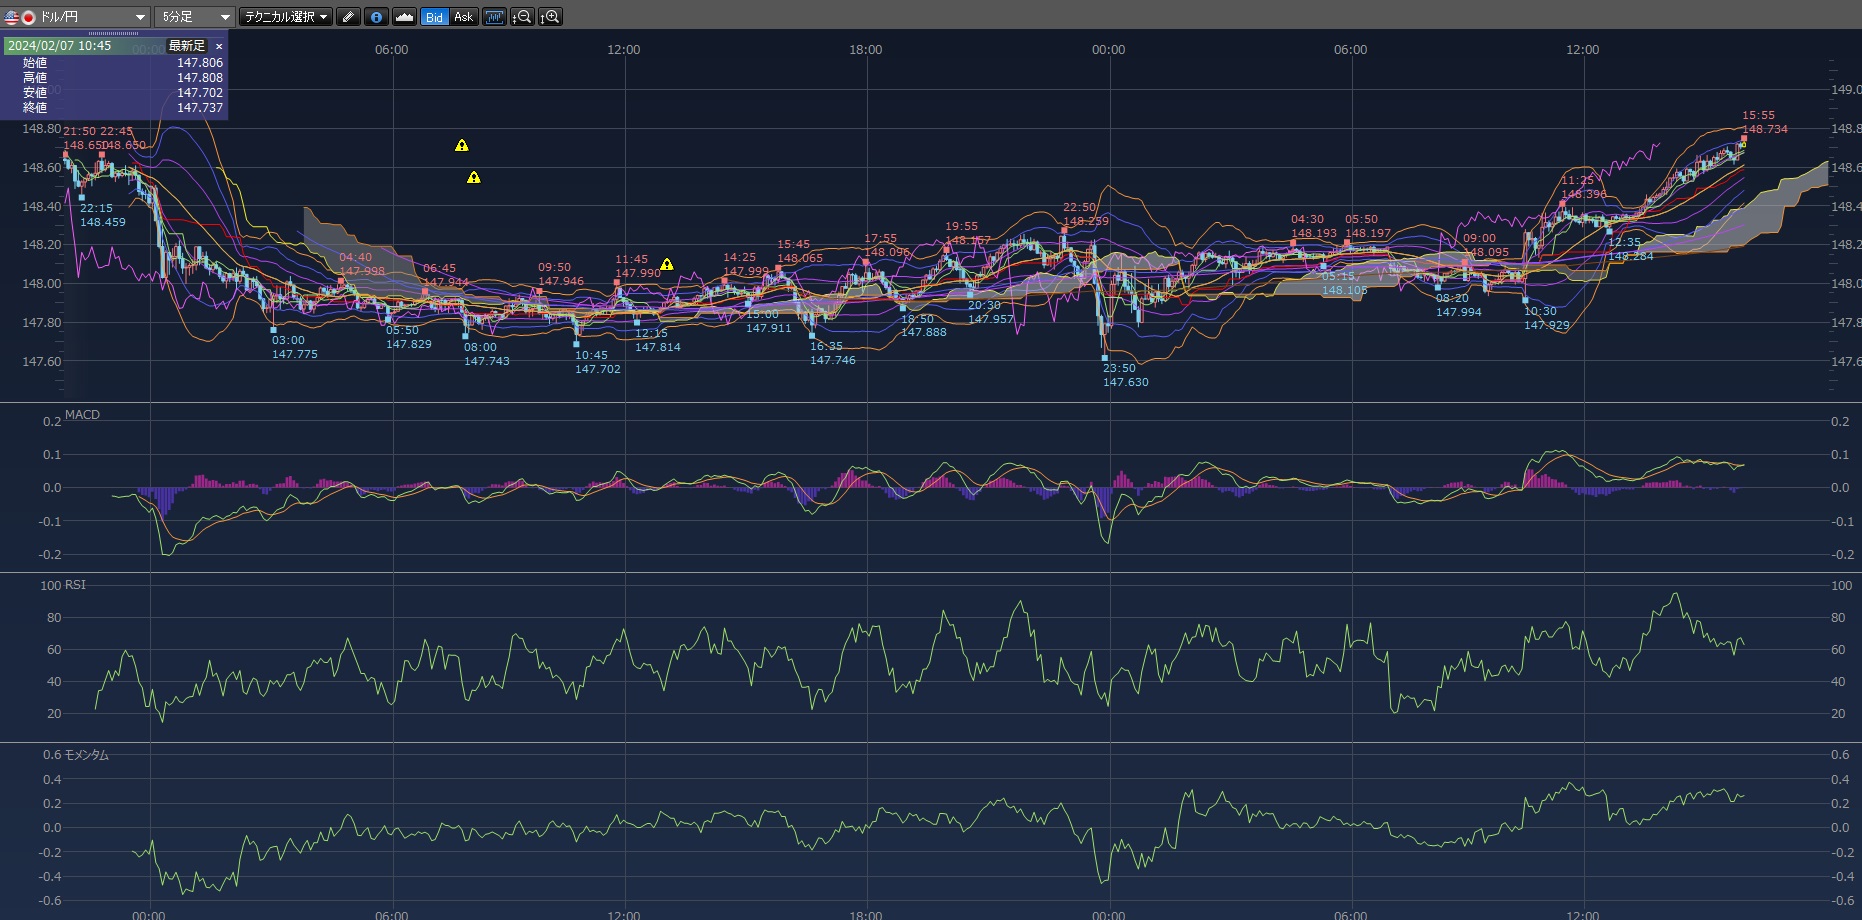
Task: Click the 最新足 button
Action: pyautogui.click(x=186, y=46)
